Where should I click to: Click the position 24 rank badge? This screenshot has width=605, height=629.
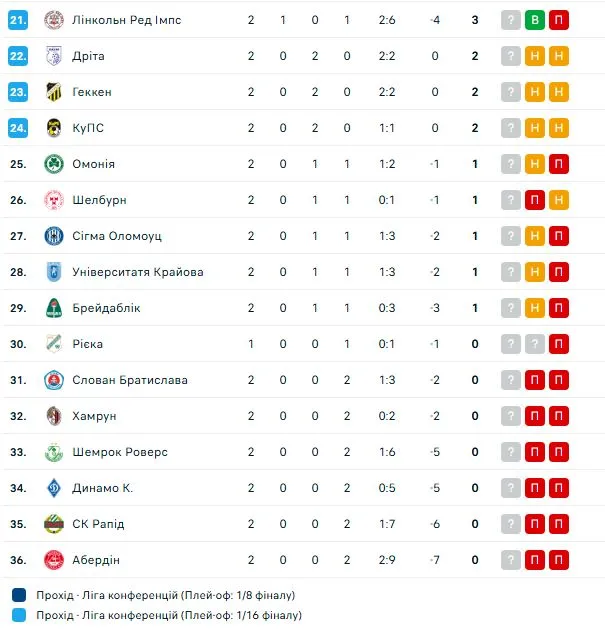click(19, 128)
